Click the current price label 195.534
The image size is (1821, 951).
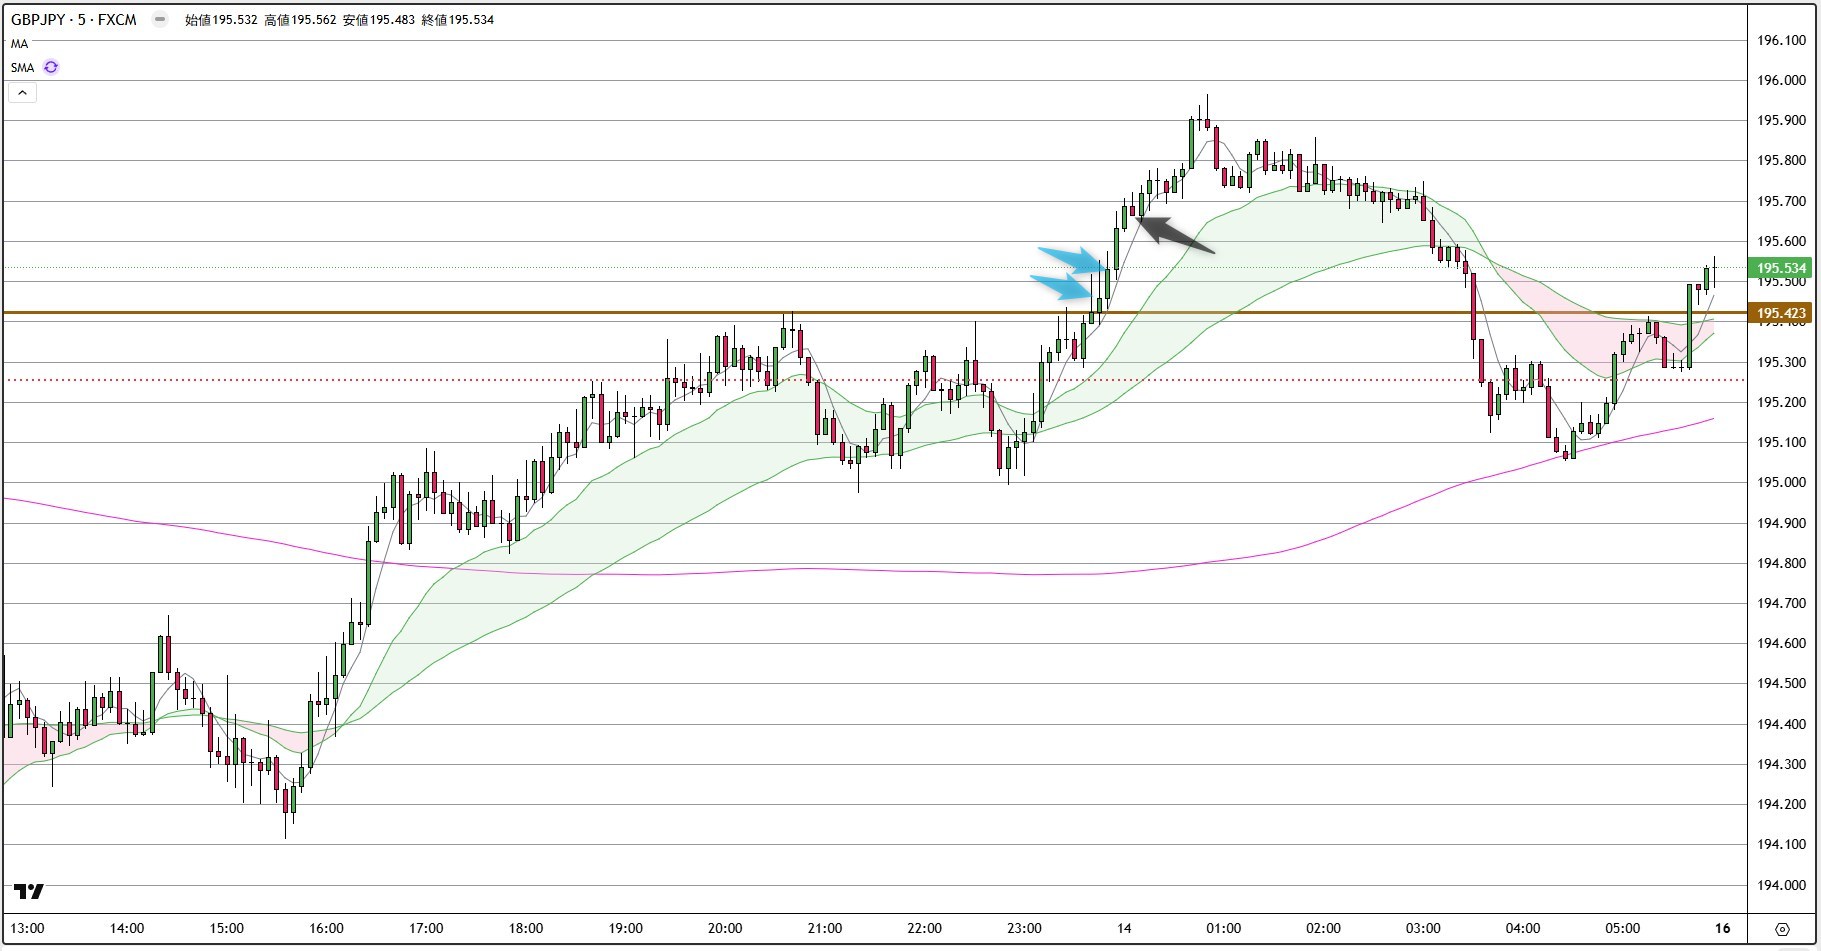tap(1781, 268)
